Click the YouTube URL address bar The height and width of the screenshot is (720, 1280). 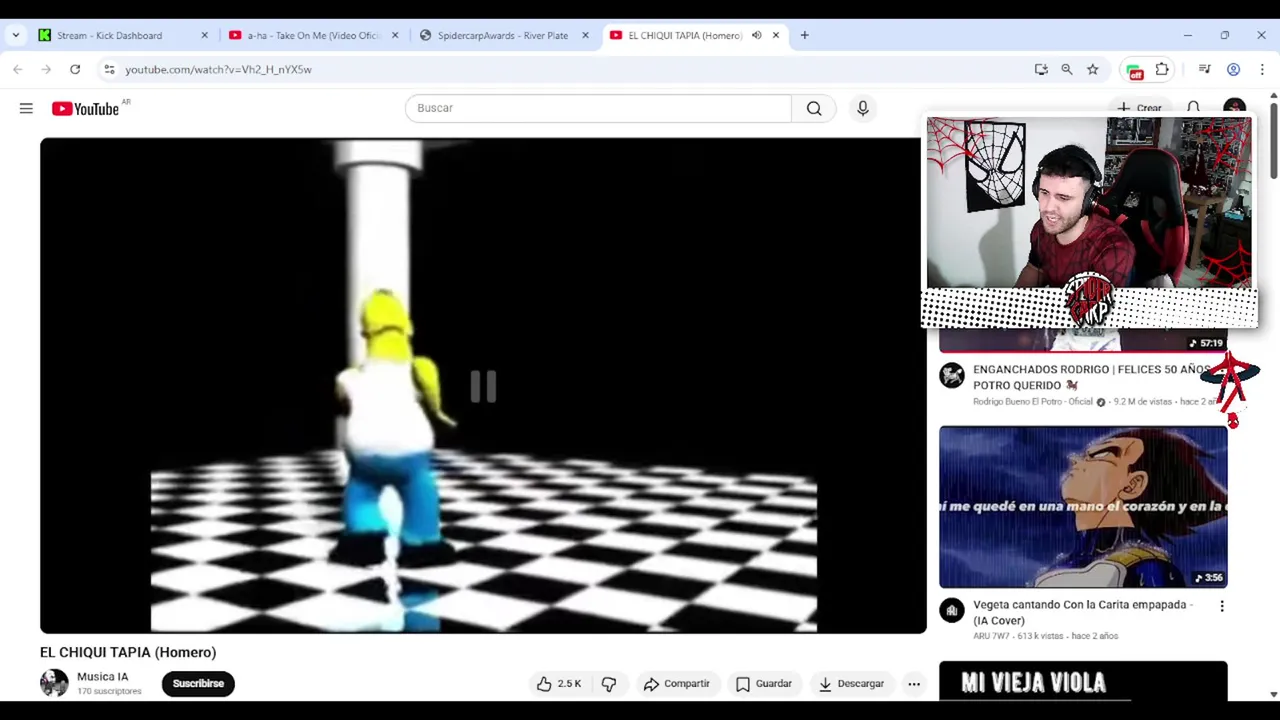pos(218,69)
